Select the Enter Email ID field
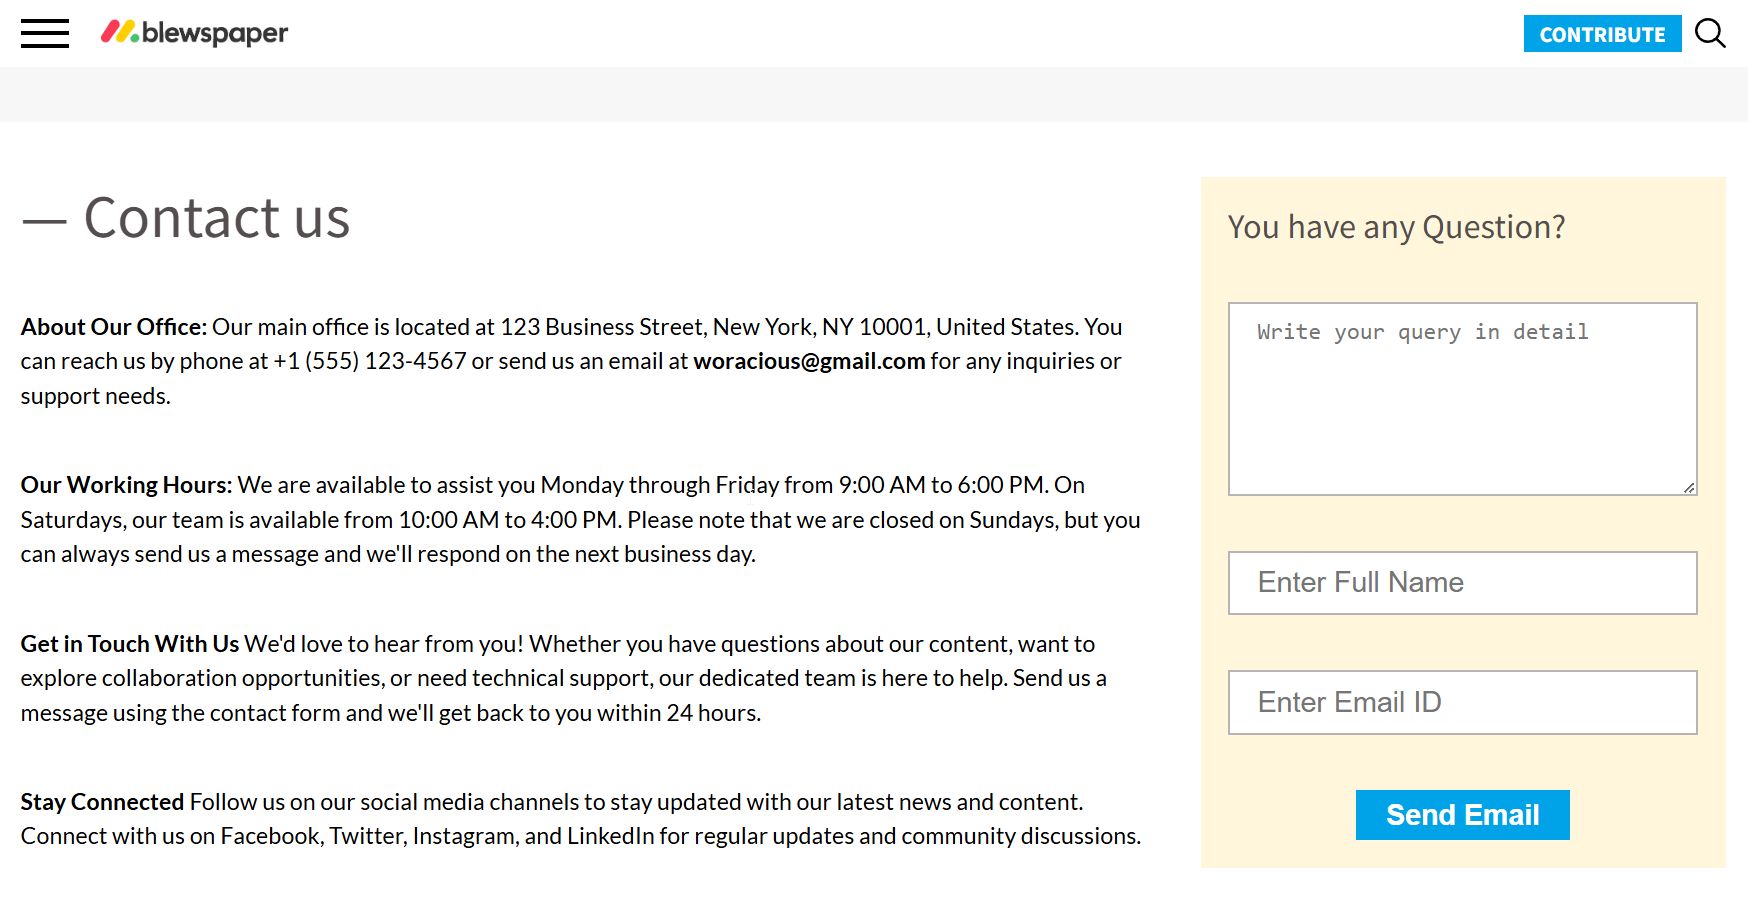 (1462, 702)
